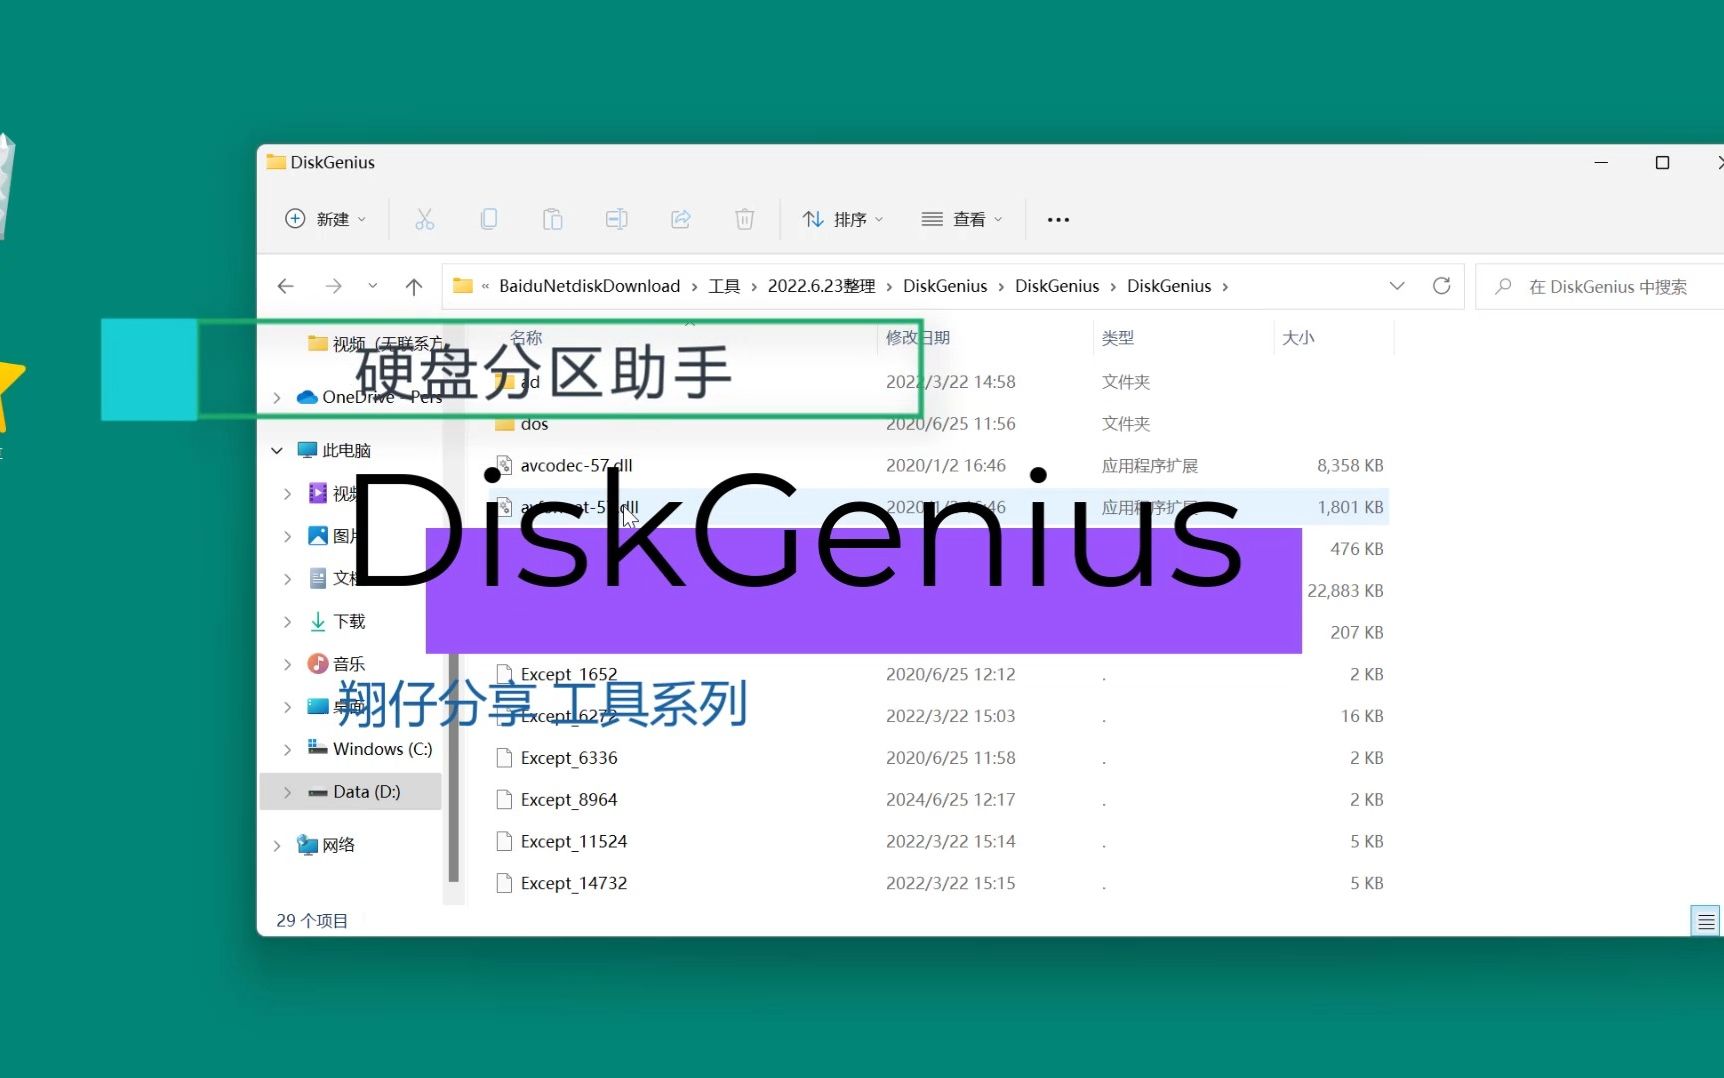Click Except_6336 date 2020/6/25 11:58
Screen dimensions: 1724x1078
(x=950, y=758)
